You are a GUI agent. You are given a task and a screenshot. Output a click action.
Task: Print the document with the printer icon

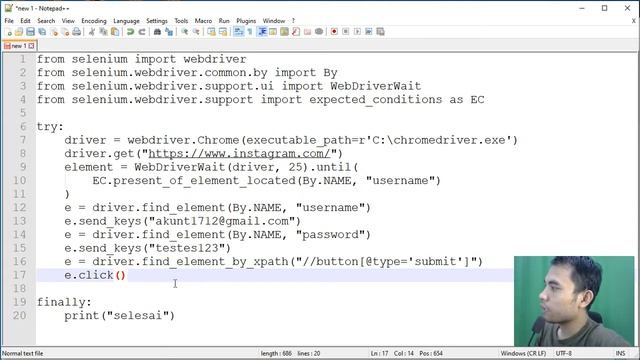pos(76,32)
